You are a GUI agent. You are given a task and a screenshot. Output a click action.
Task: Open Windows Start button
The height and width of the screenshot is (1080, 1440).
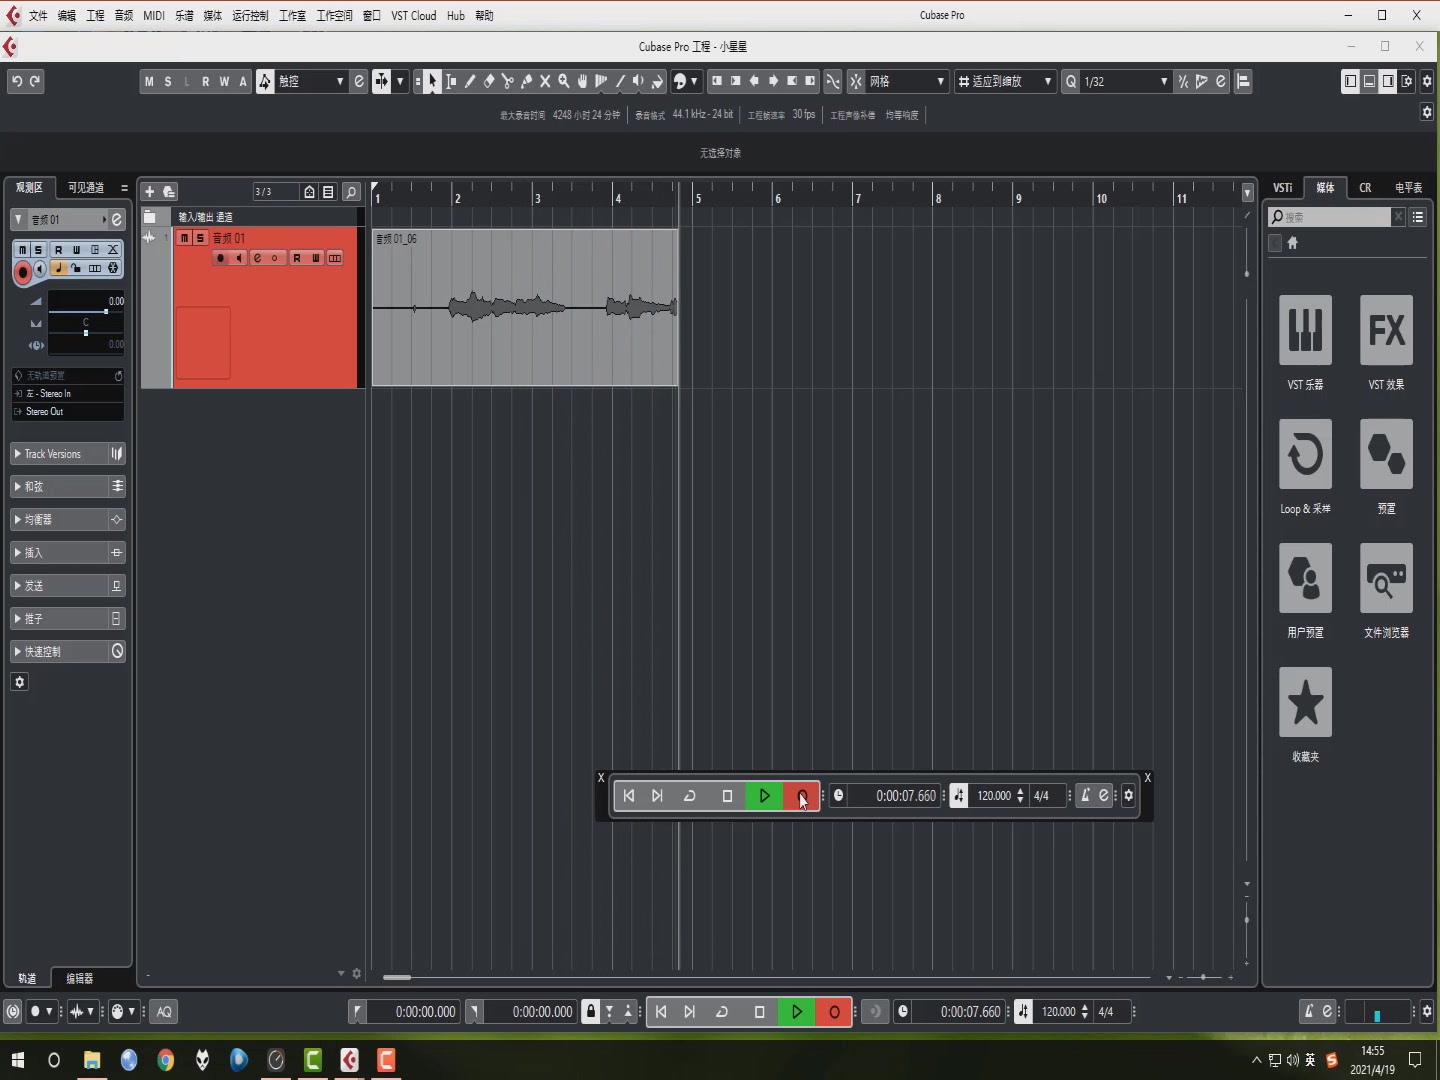(x=17, y=1059)
